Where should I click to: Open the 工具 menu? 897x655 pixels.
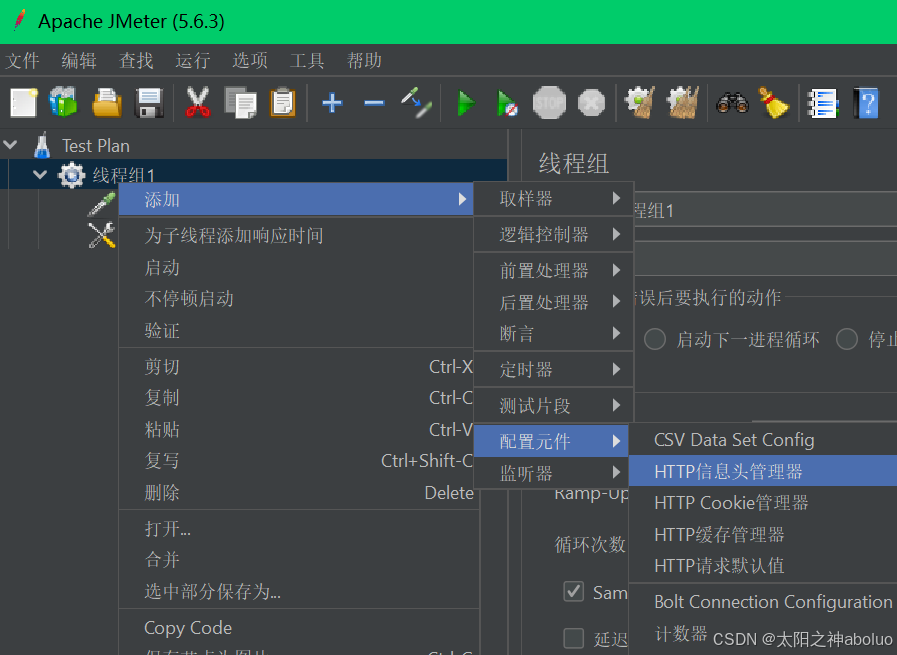(x=307, y=61)
